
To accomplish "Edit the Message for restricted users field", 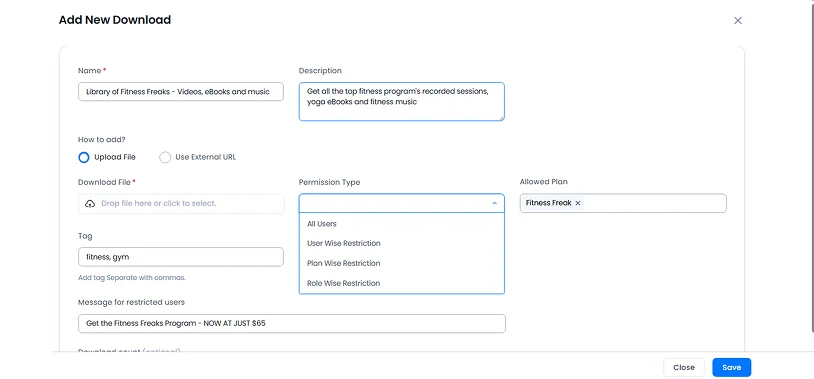I will tap(291, 323).
